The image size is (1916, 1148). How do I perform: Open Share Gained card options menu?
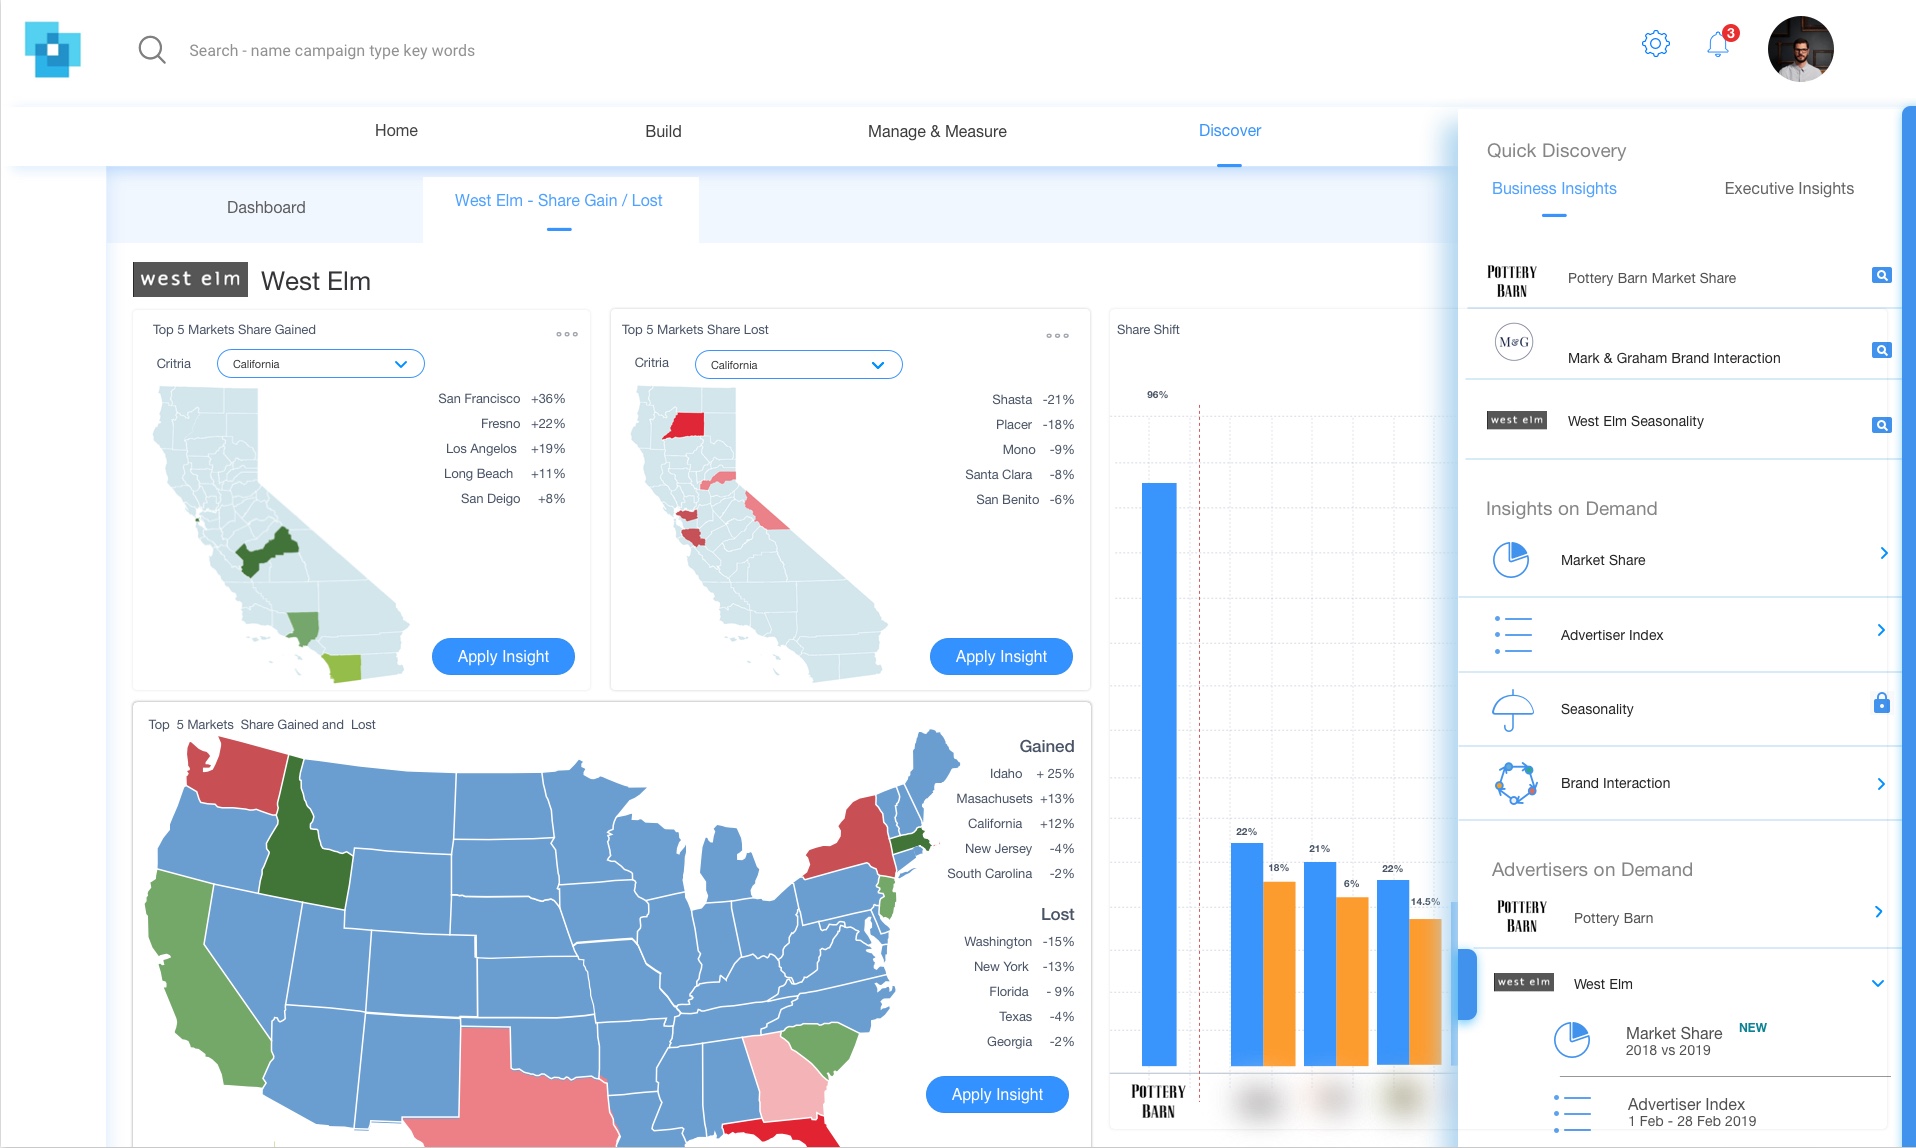pyautogui.click(x=567, y=335)
